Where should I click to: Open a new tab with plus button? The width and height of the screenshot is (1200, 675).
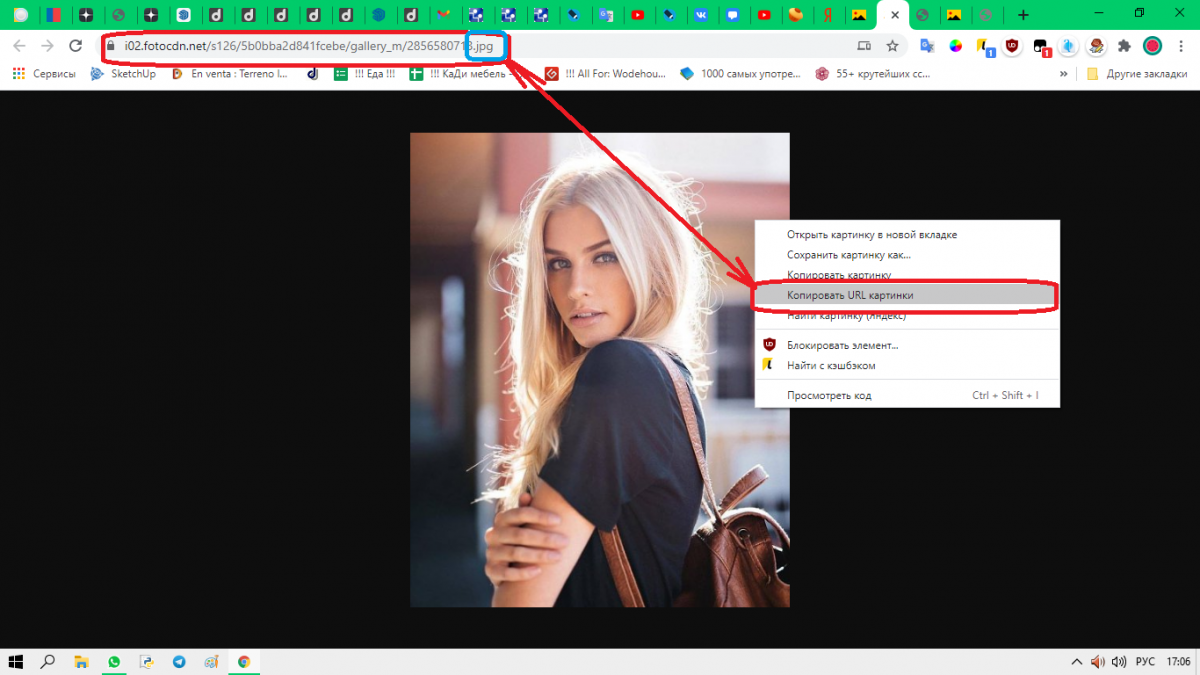coord(1022,15)
